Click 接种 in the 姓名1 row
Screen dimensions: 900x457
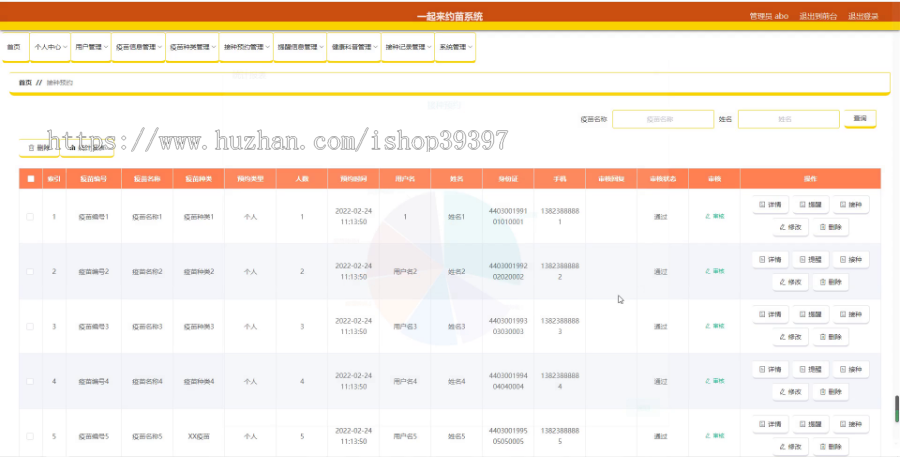851,204
